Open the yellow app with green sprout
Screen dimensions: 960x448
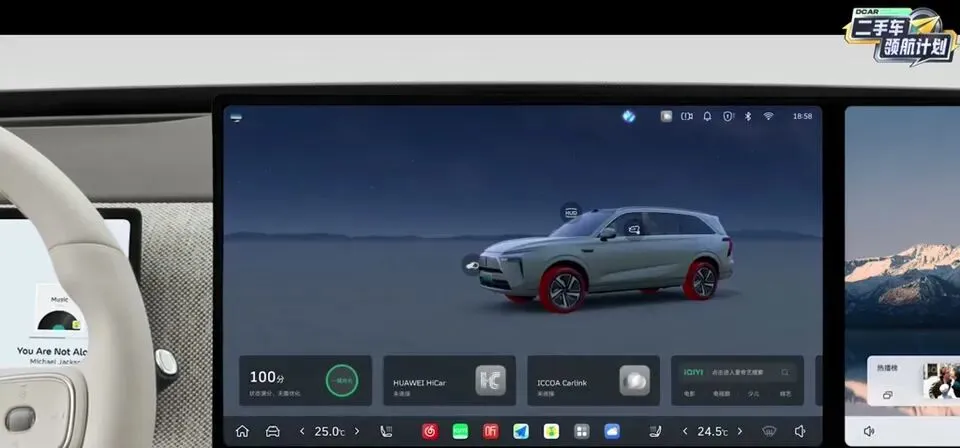coord(551,431)
